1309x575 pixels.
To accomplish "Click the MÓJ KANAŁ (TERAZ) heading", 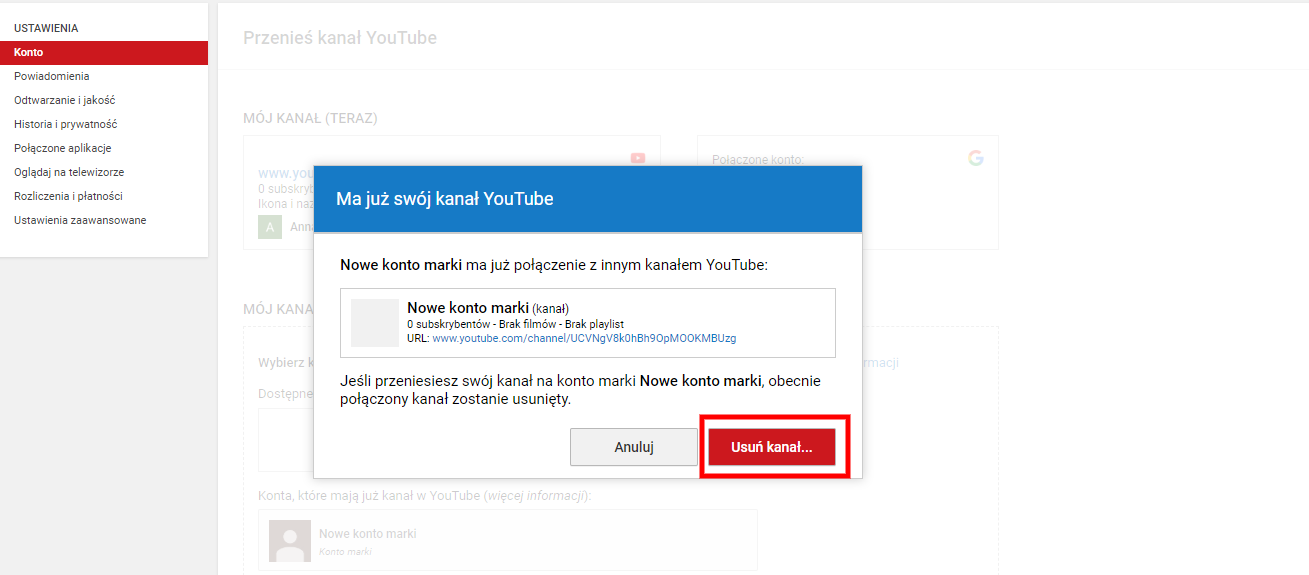I will [310, 118].
